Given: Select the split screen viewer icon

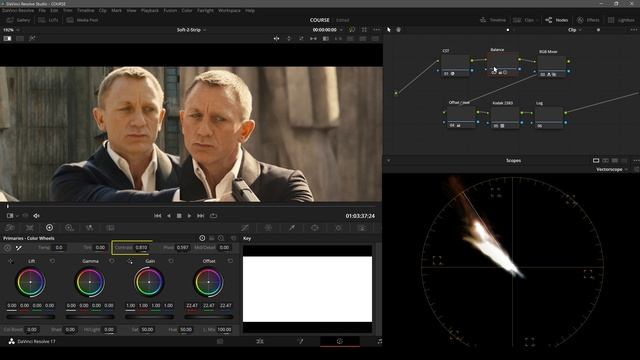Looking at the screenshot, I should (20, 38).
